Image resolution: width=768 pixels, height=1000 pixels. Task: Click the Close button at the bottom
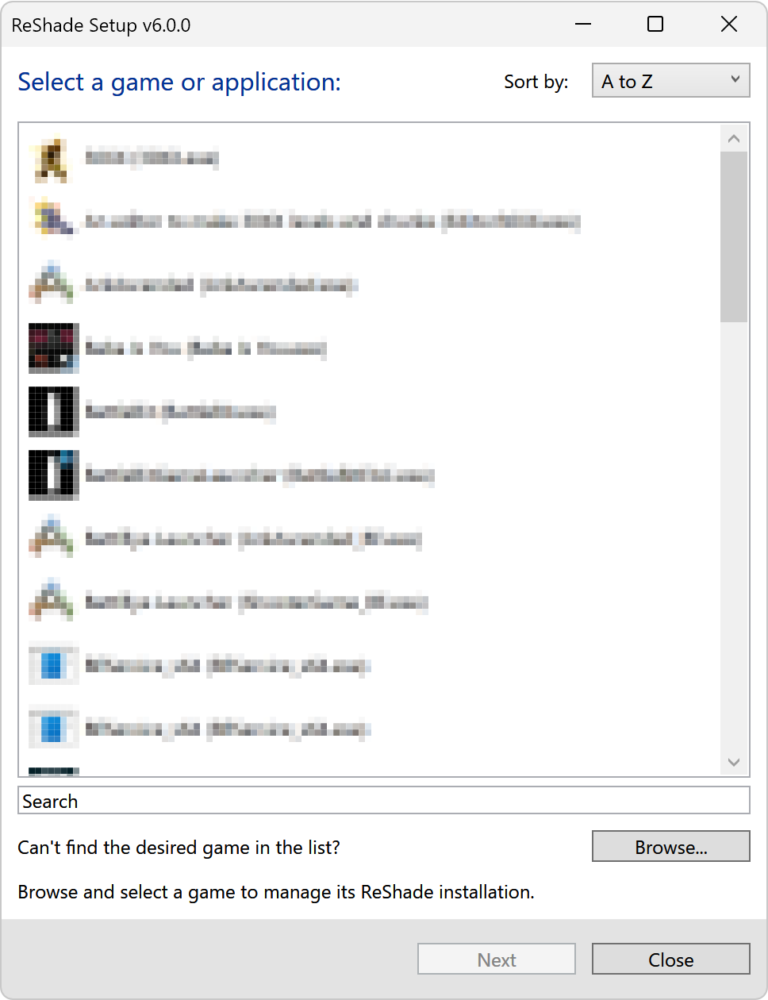670,959
